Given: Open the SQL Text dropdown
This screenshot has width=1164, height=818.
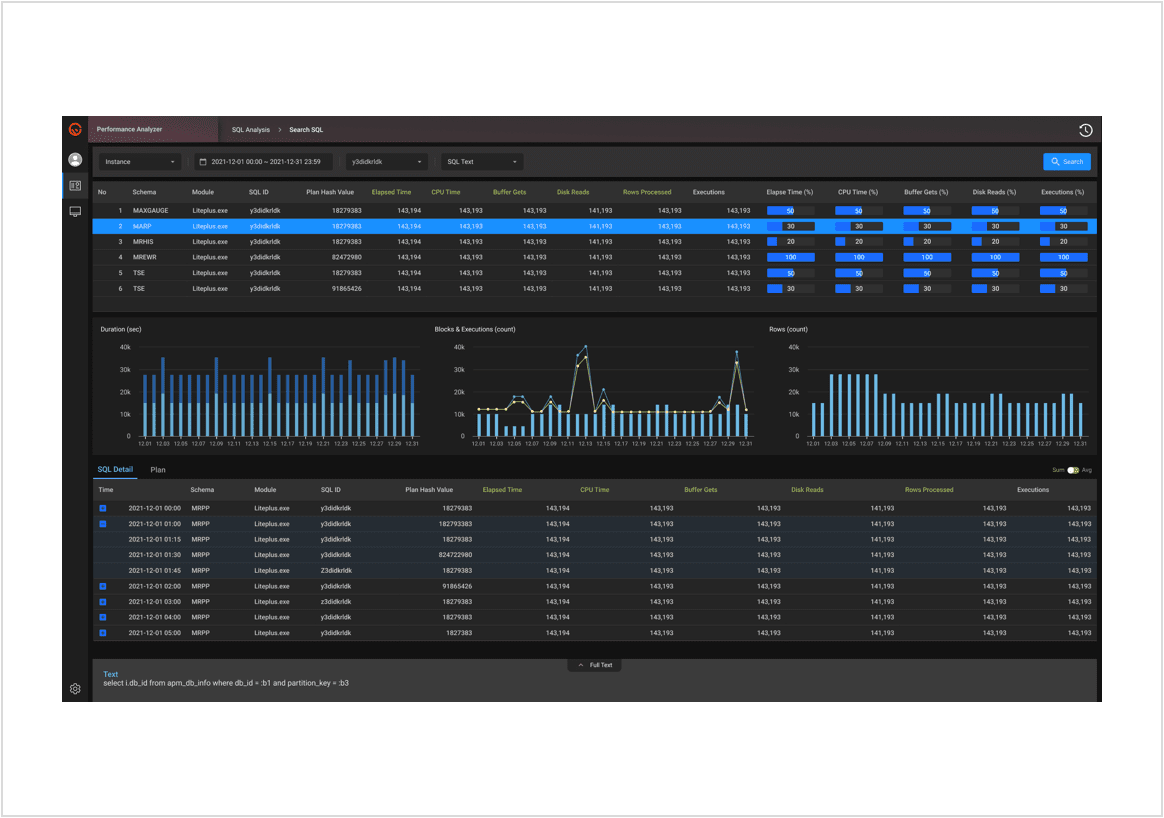Looking at the screenshot, I should coord(482,162).
